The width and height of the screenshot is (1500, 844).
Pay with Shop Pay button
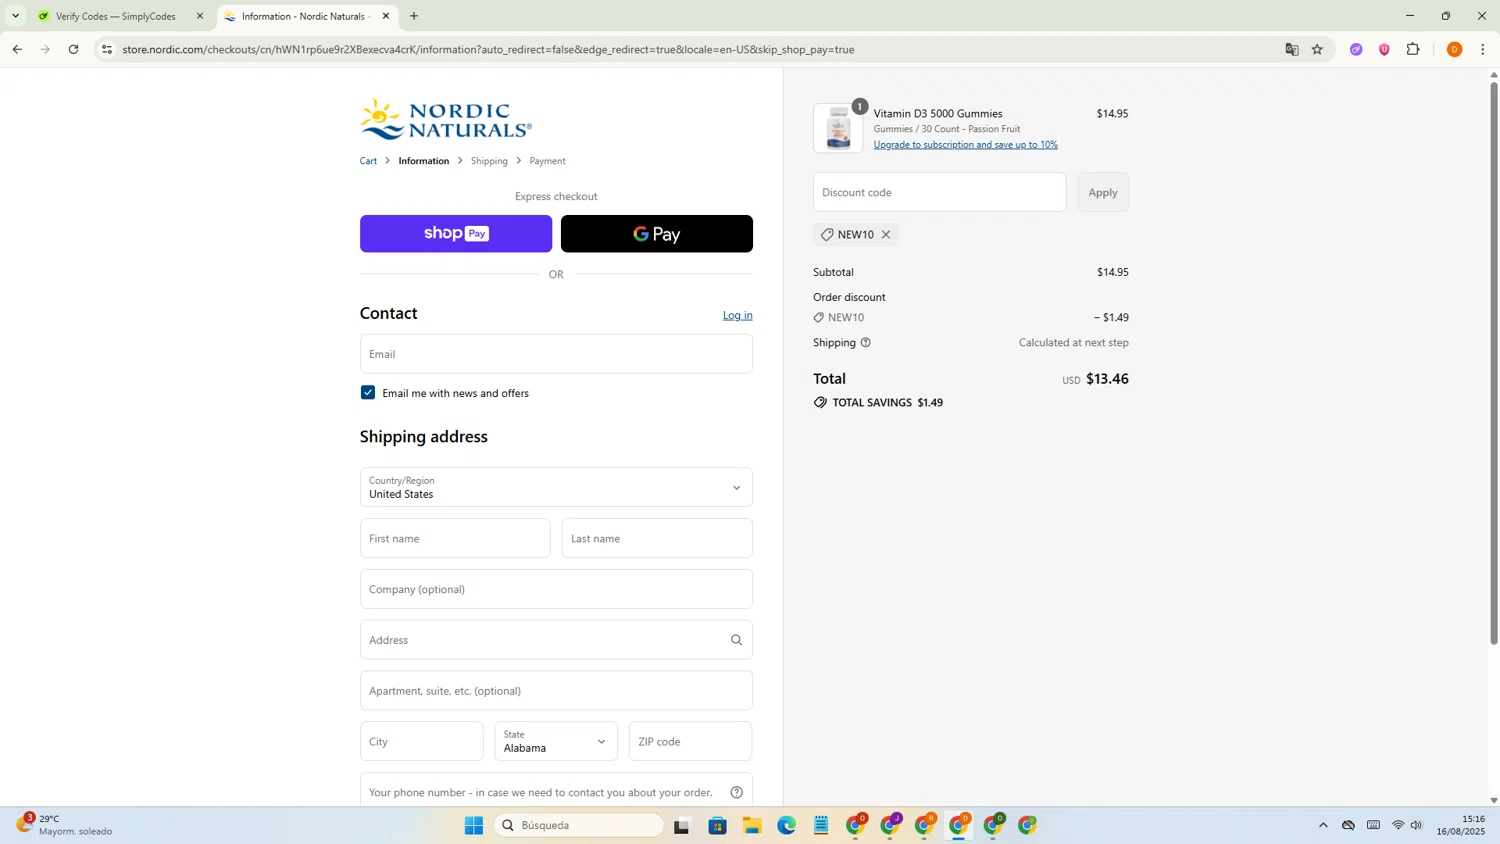pyautogui.click(x=456, y=234)
